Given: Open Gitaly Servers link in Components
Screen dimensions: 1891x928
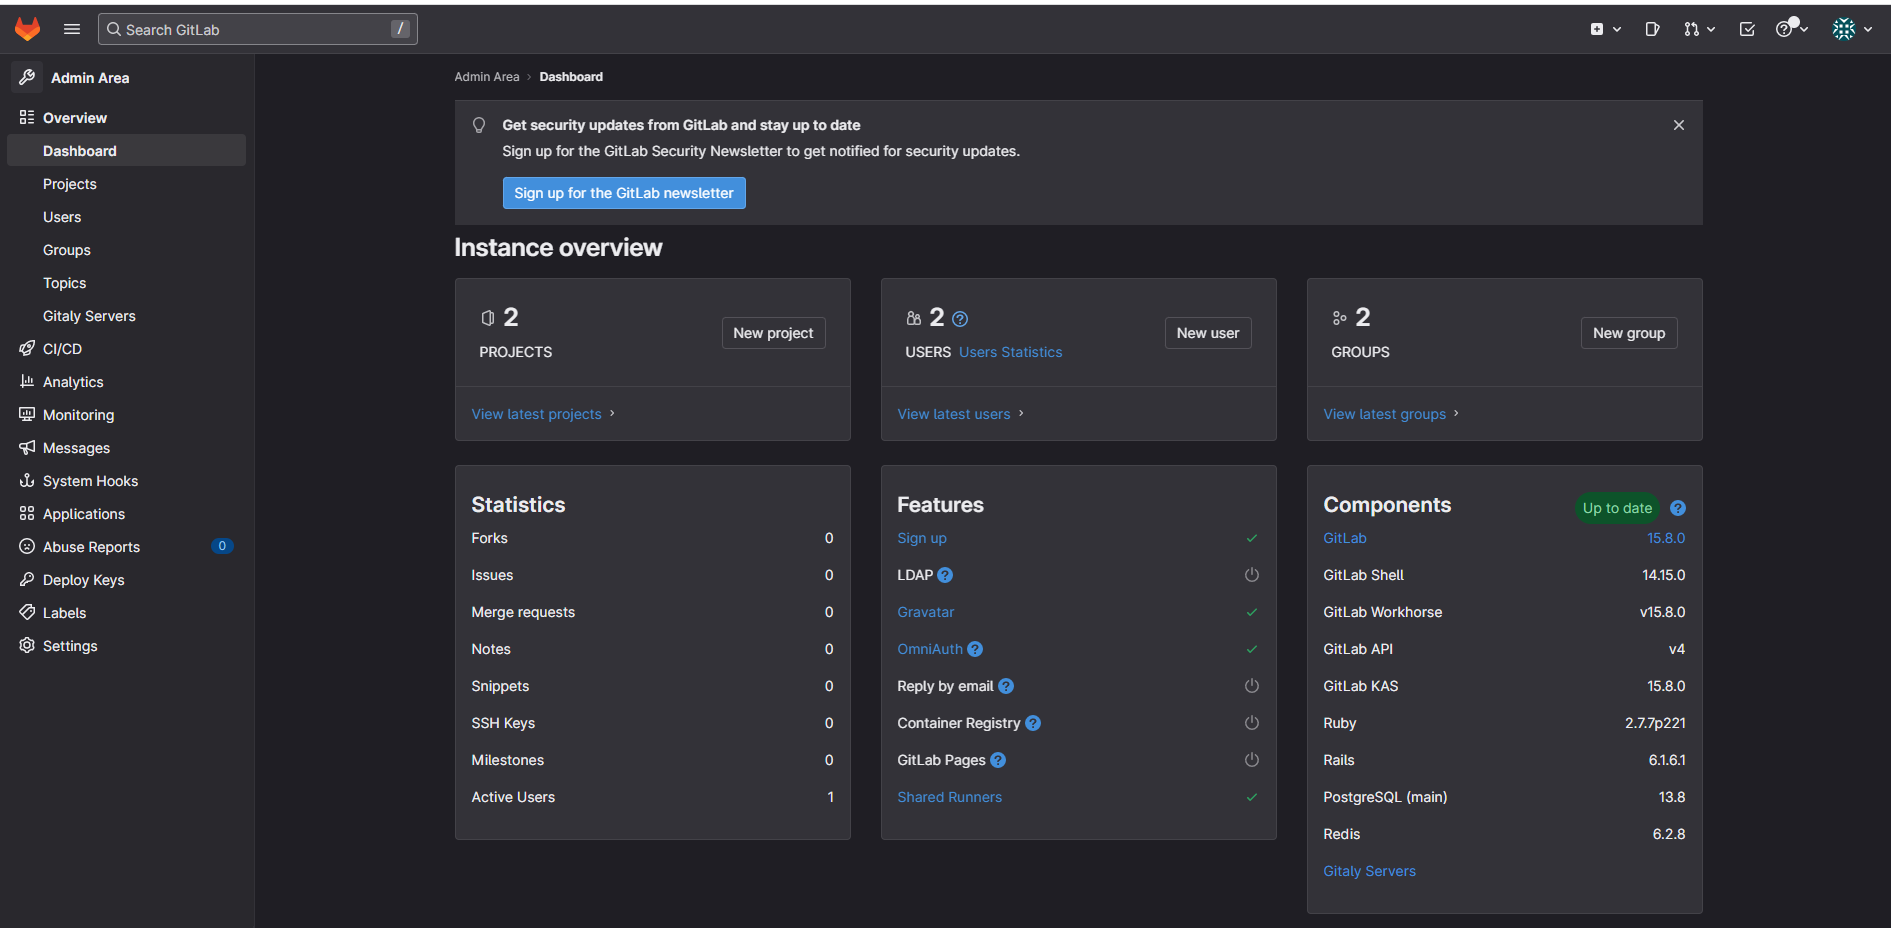Looking at the screenshot, I should [x=1370, y=871].
